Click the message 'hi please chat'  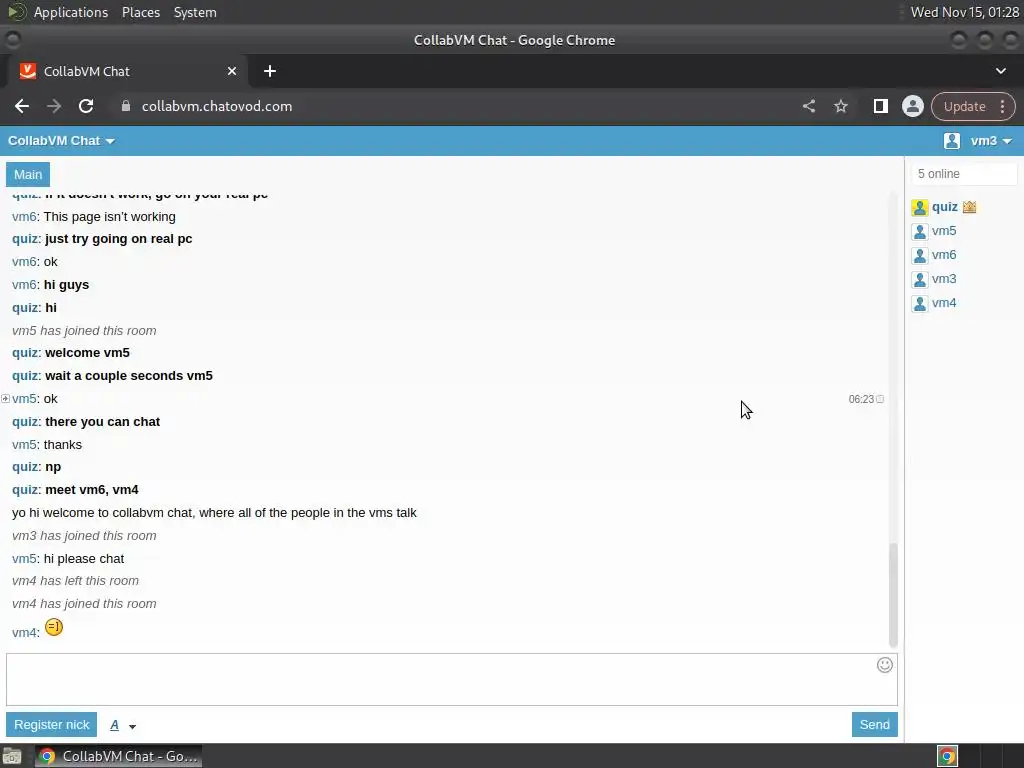pos(84,559)
